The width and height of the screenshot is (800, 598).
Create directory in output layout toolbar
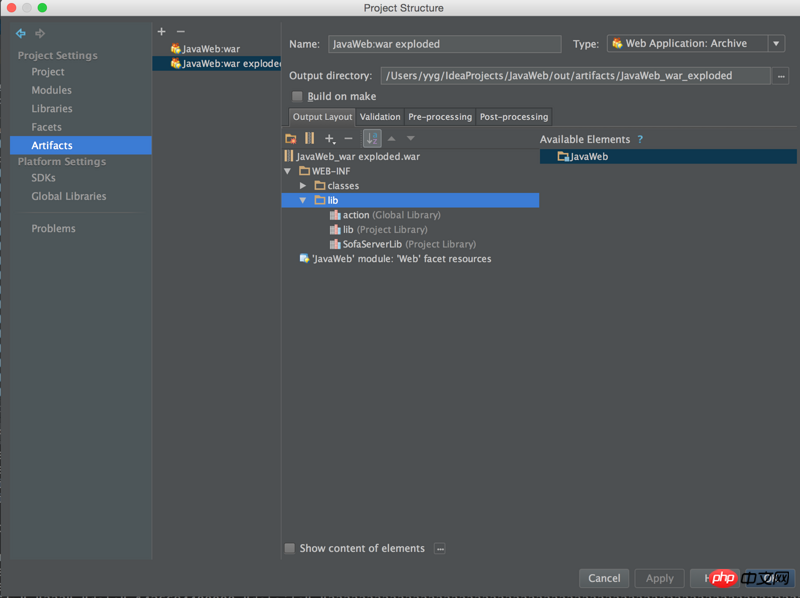pyautogui.click(x=291, y=138)
